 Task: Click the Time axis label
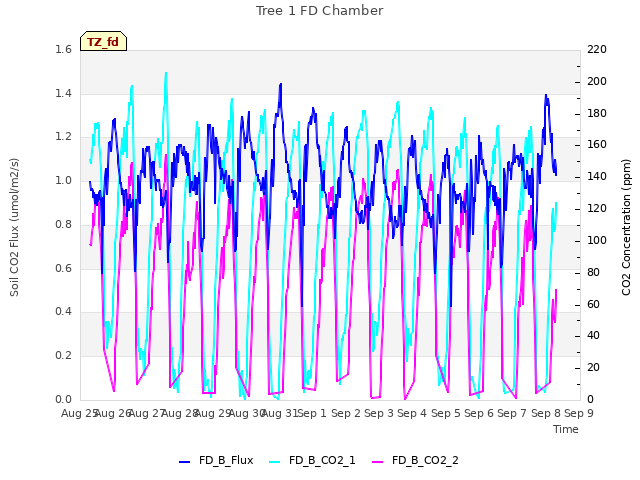566,429
